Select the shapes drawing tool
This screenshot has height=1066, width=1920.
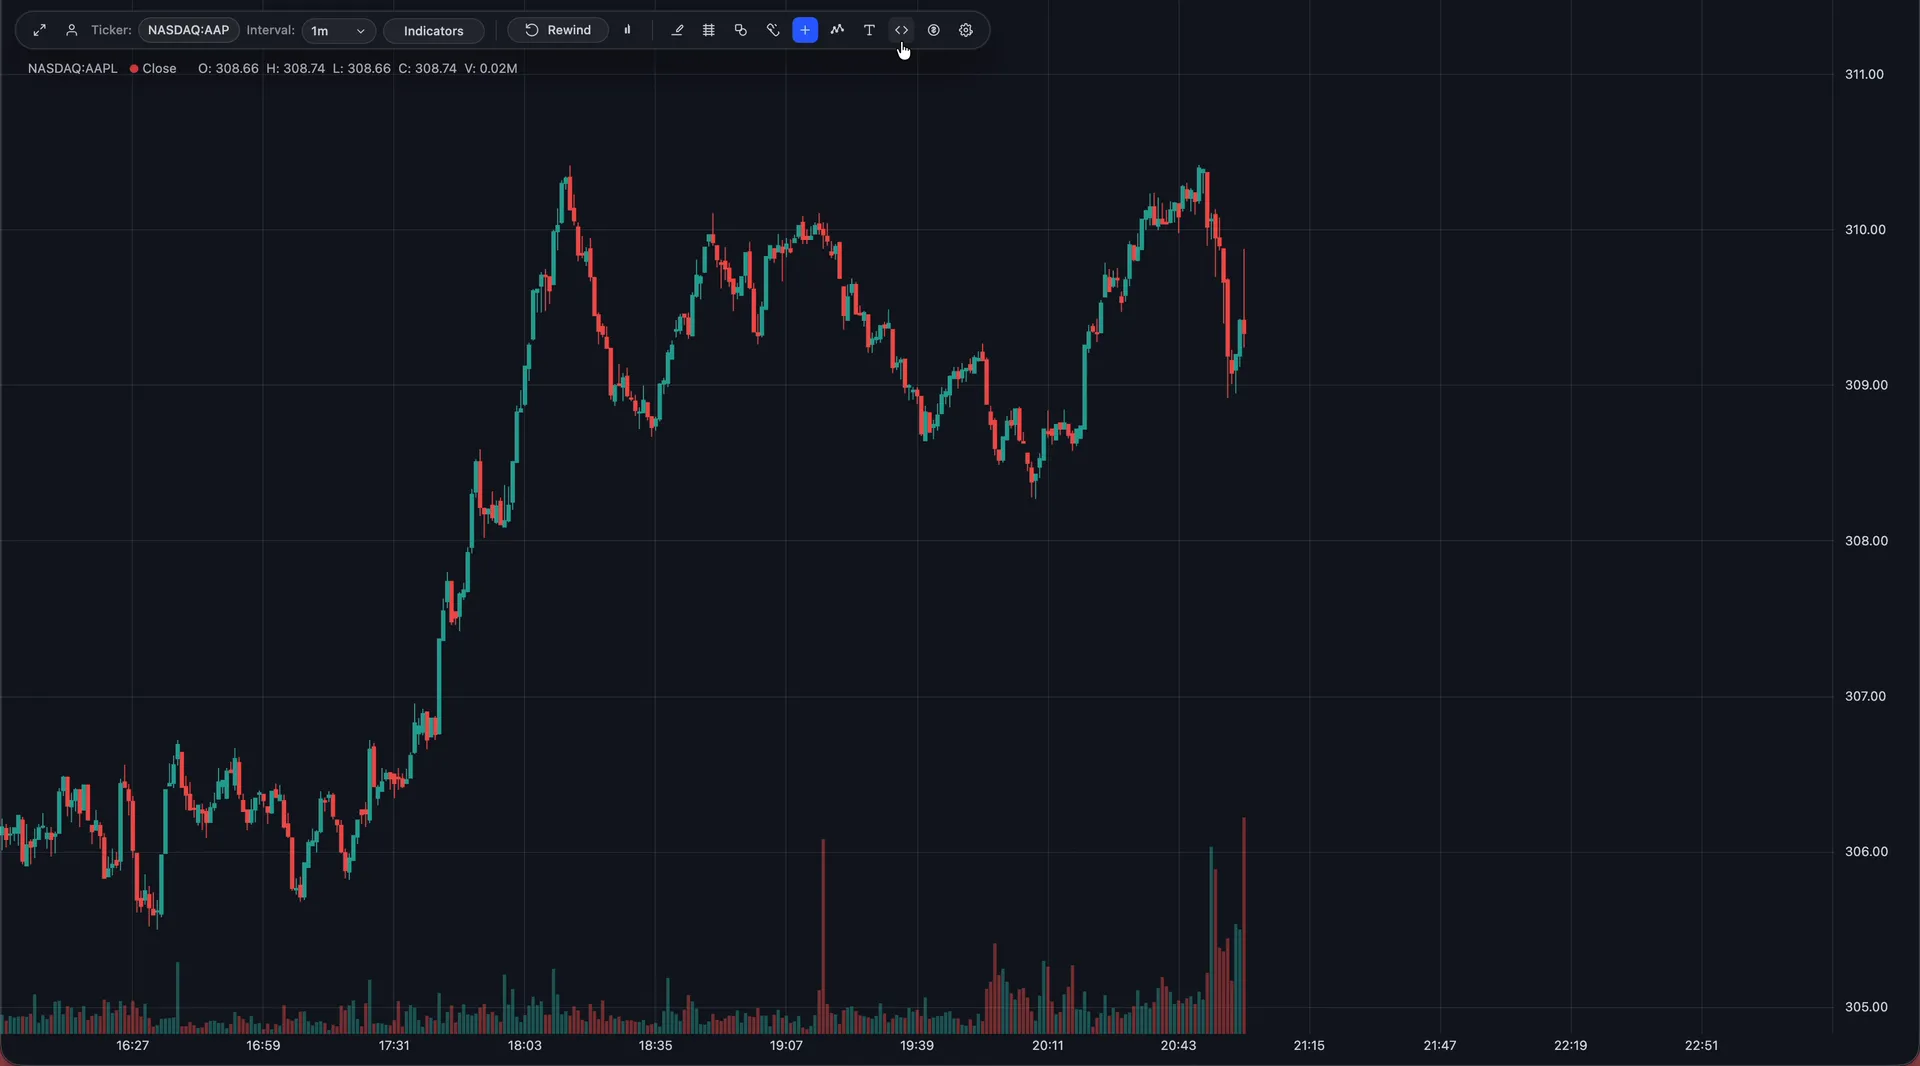point(741,30)
